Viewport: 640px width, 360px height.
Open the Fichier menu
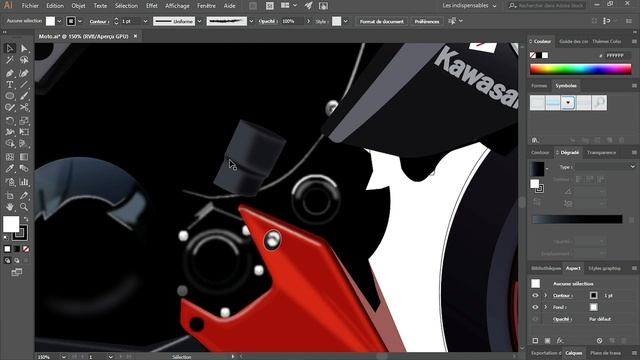point(30,6)
